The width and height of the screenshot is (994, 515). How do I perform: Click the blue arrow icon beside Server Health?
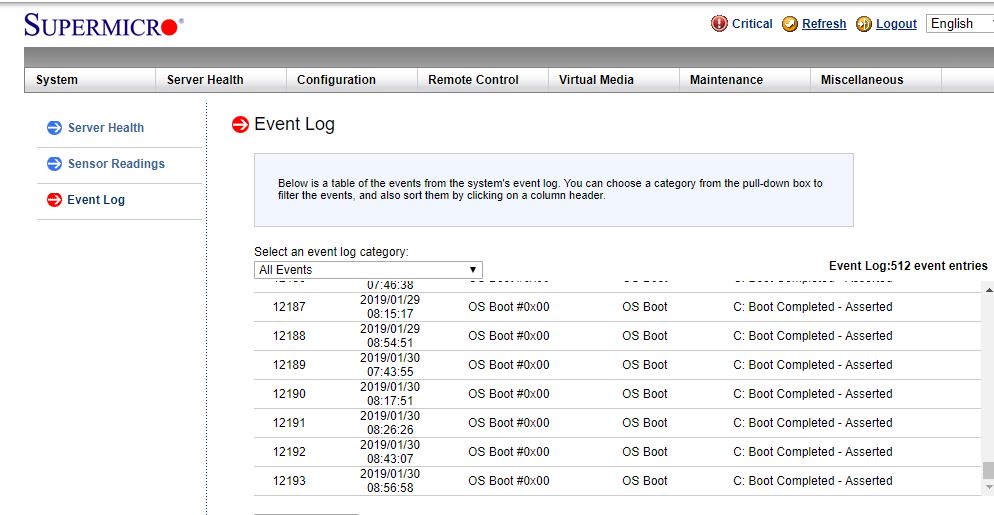coord(54,128)
